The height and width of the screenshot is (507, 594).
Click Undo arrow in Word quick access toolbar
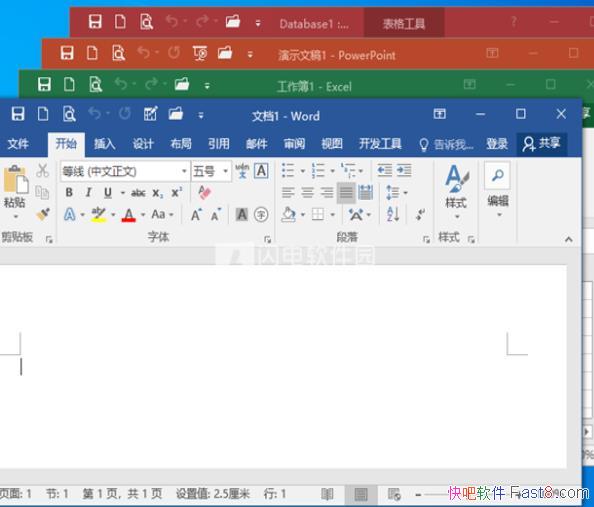pos(95,113)
